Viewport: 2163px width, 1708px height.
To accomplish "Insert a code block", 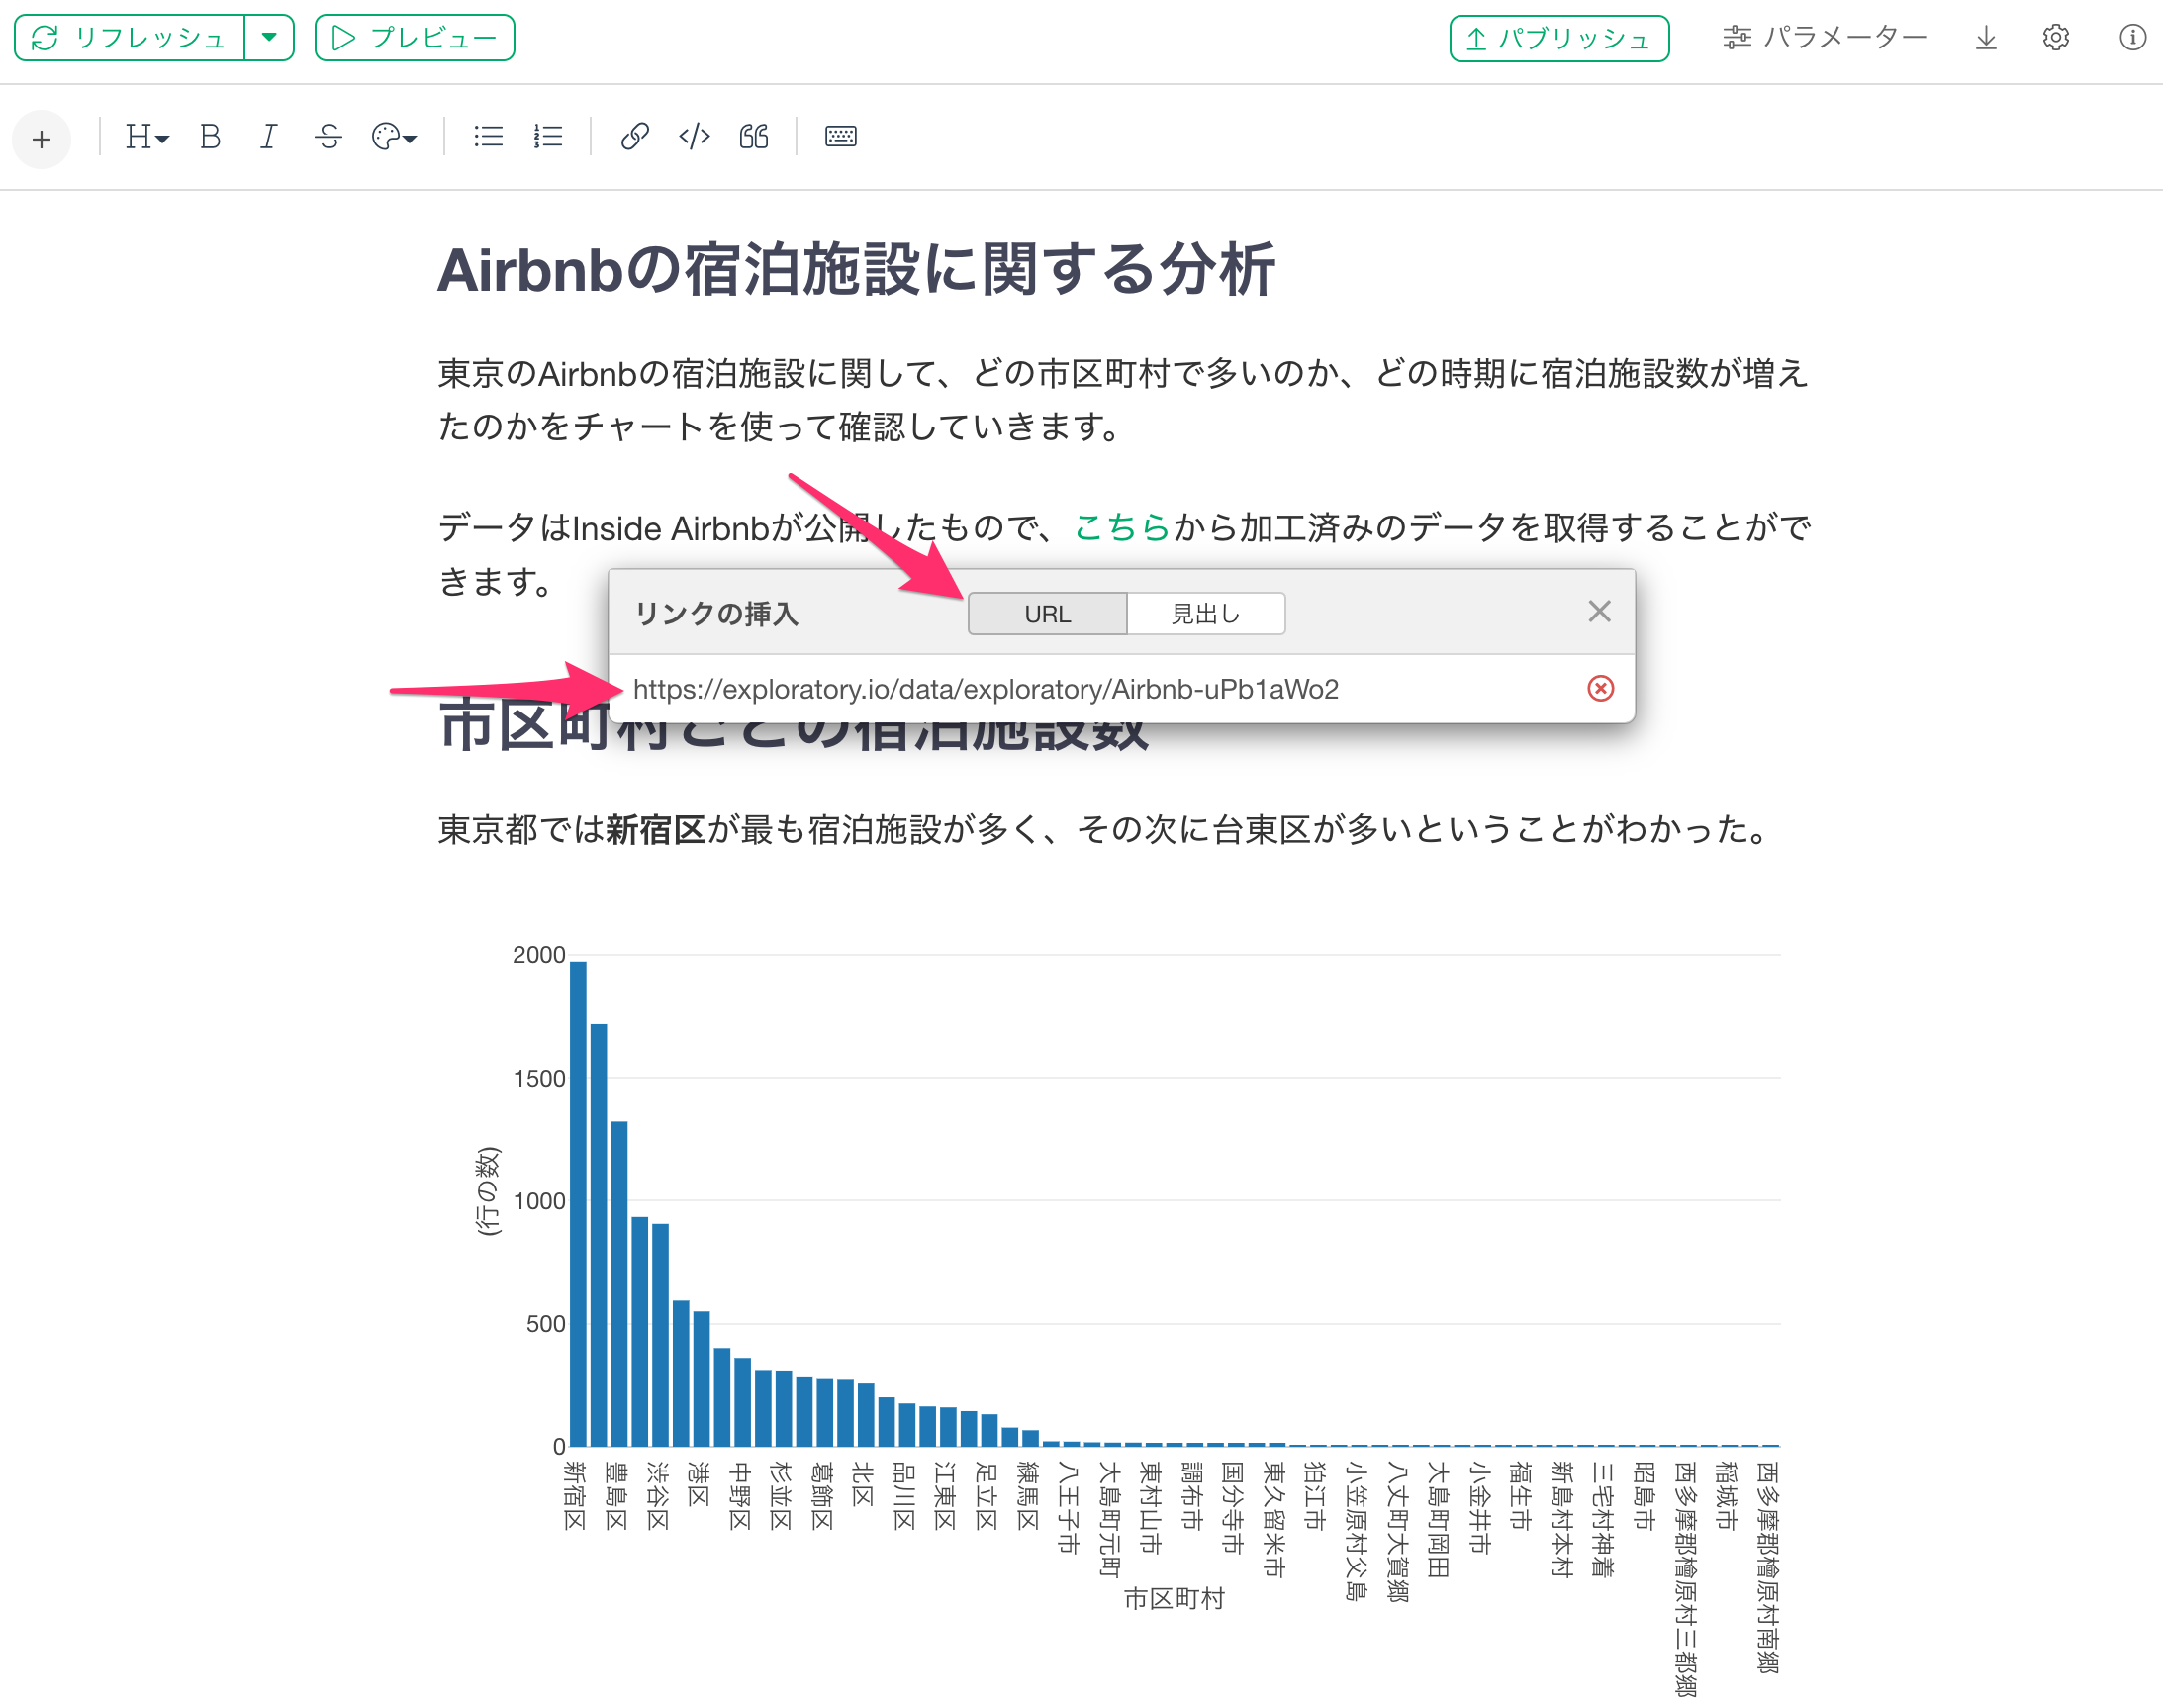I will click(694, 136).
